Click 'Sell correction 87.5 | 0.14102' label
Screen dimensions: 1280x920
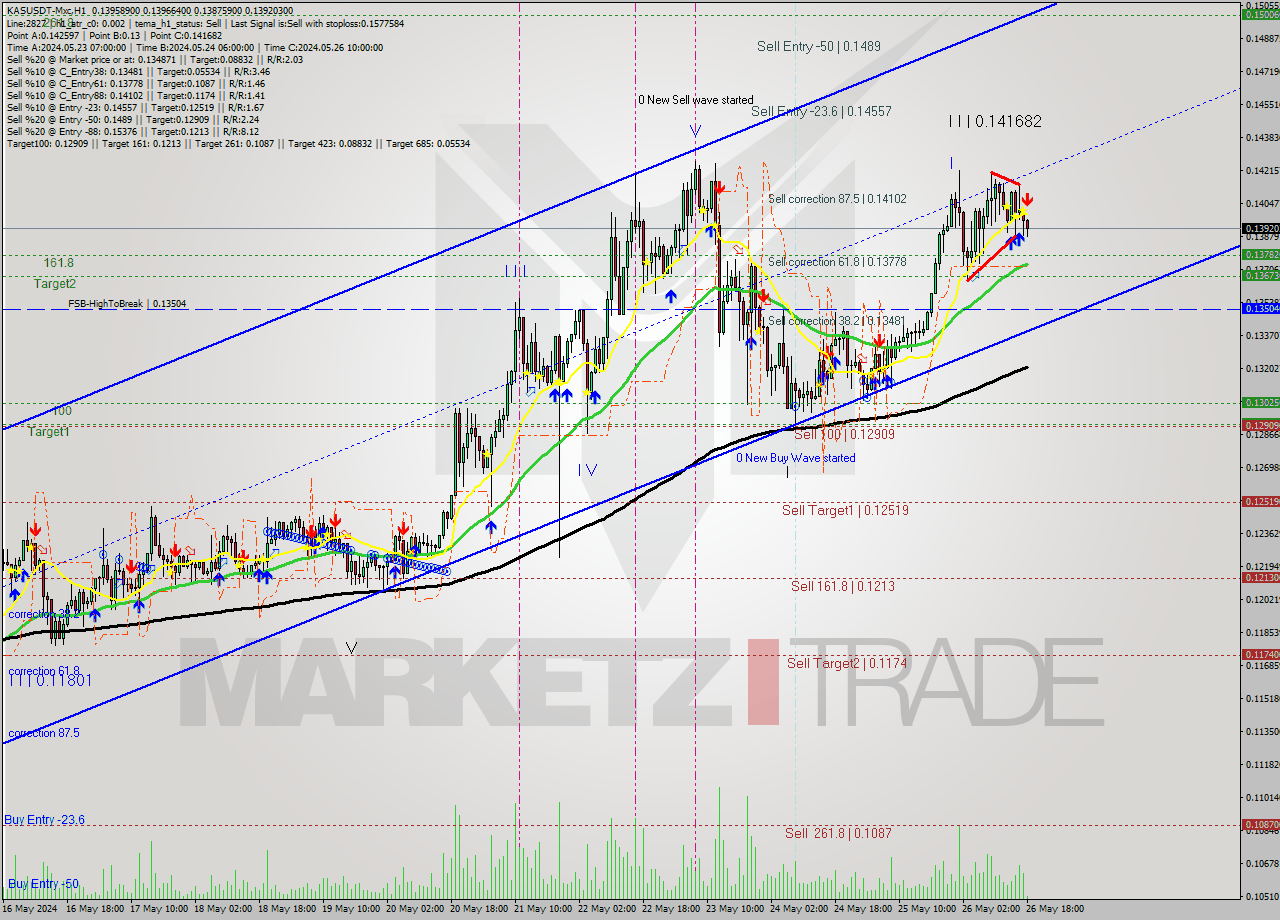[x=837, y=199]
